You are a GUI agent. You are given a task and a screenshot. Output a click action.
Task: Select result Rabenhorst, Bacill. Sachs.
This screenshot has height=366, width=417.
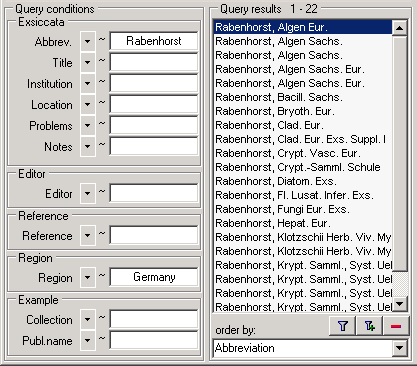[303, 97]
